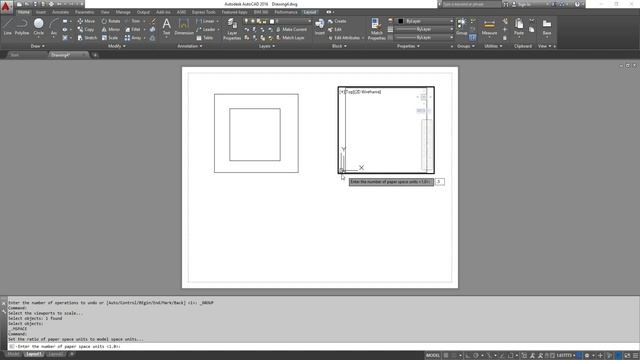
Task: Click the Fillet tool
Action: [133, 29]
